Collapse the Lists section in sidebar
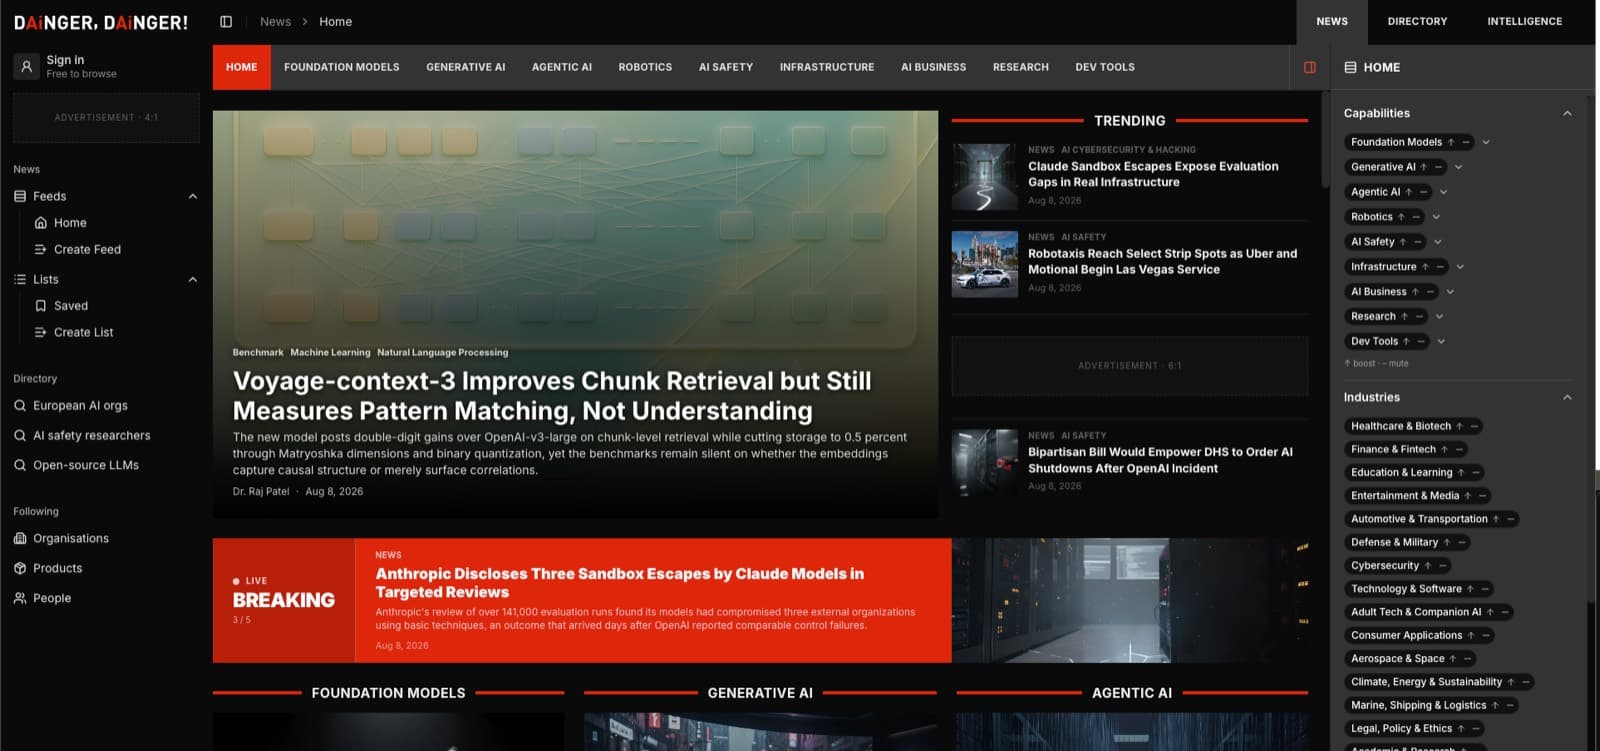Screen dimensions: 1600x751 (x=193, y=280)
